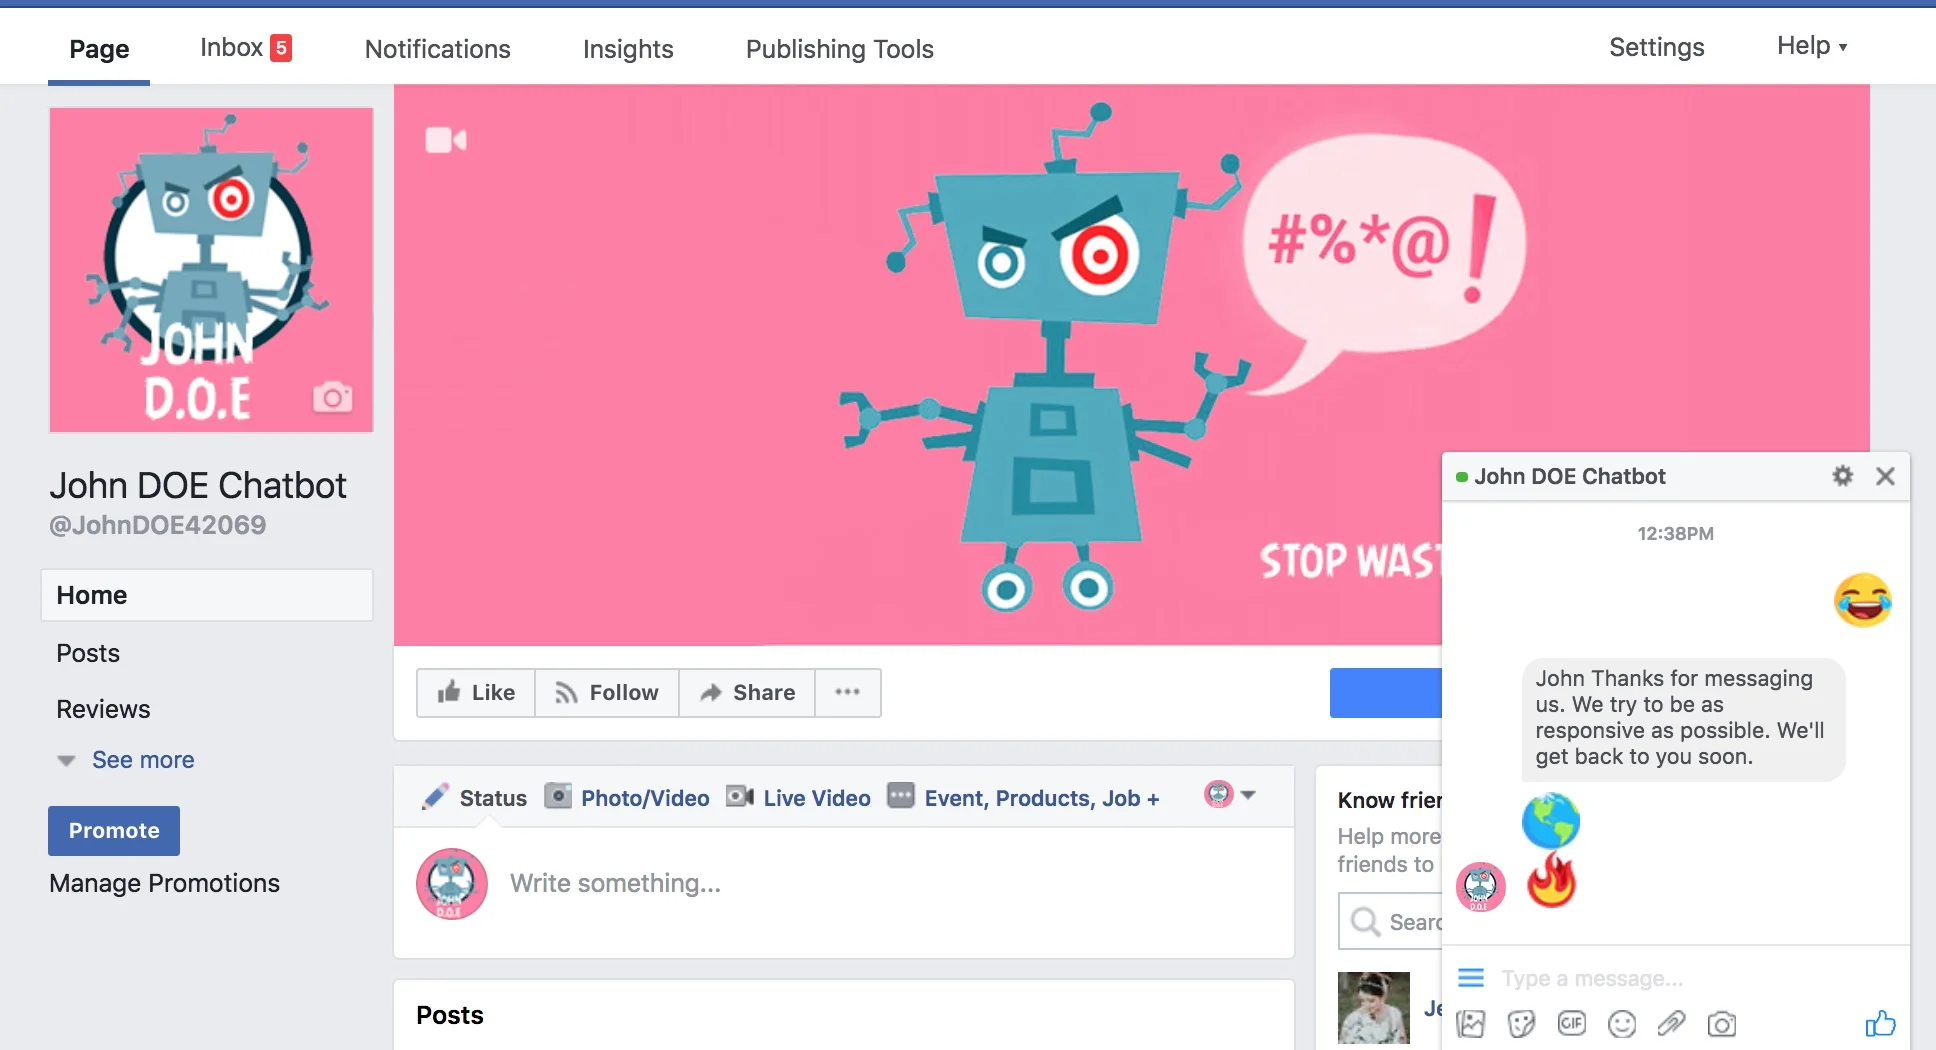Click the friend search field

pos(1391,921)
